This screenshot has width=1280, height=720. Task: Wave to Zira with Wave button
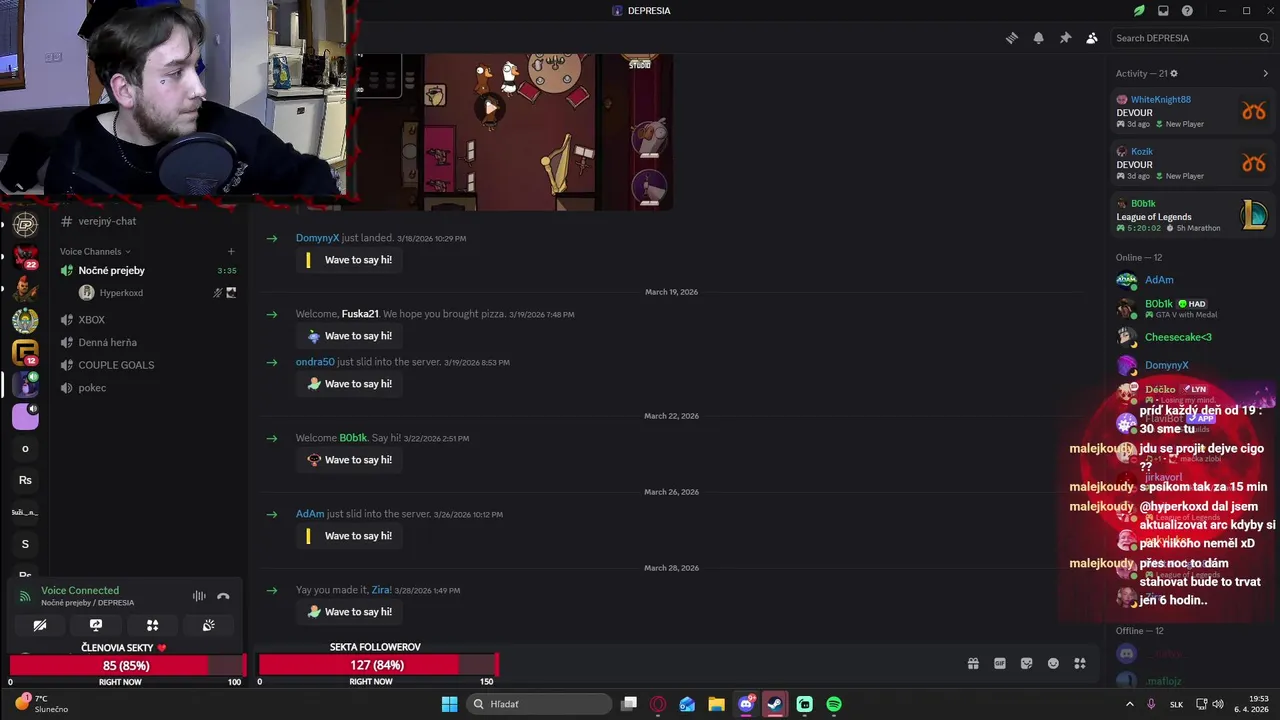coord(349,612)
